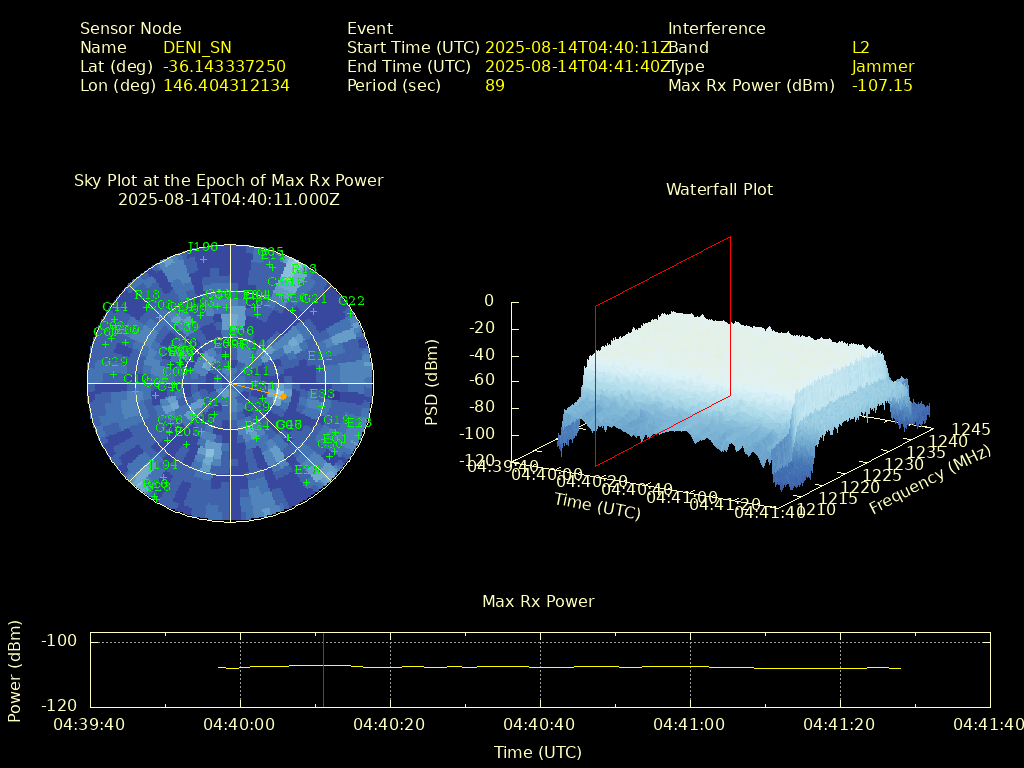The image size is (1024, 768).
Task: Click the sensor node name DENI_SN
Action: click(197, 47)
